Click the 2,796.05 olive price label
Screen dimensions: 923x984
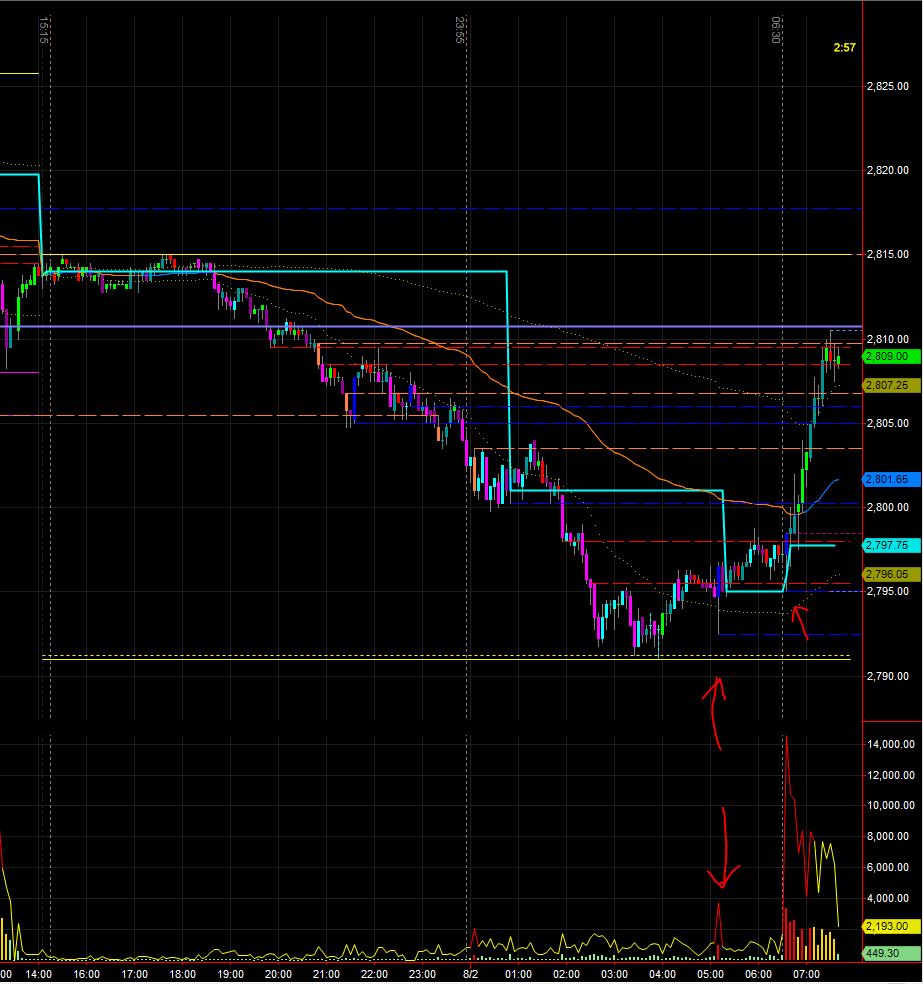tap(892, 575)
